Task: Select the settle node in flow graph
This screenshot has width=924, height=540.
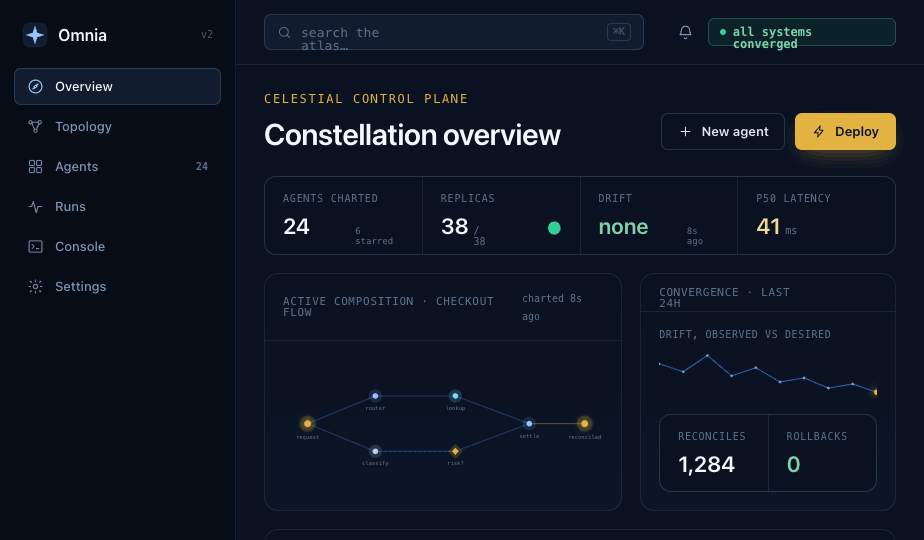Action: [x=529, y=423]
